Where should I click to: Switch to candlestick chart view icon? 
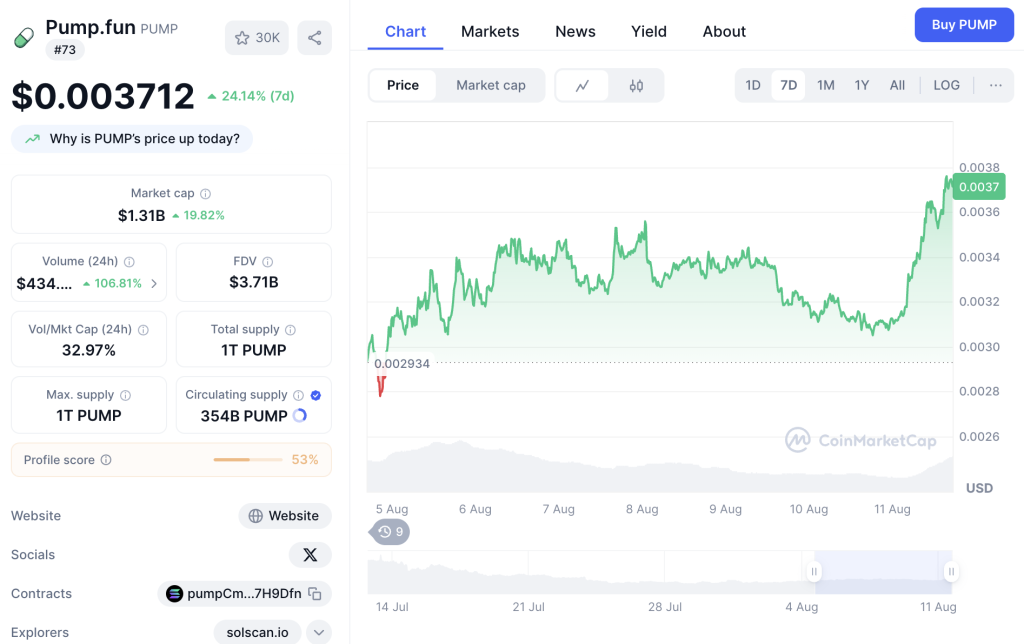pos(636,86)
